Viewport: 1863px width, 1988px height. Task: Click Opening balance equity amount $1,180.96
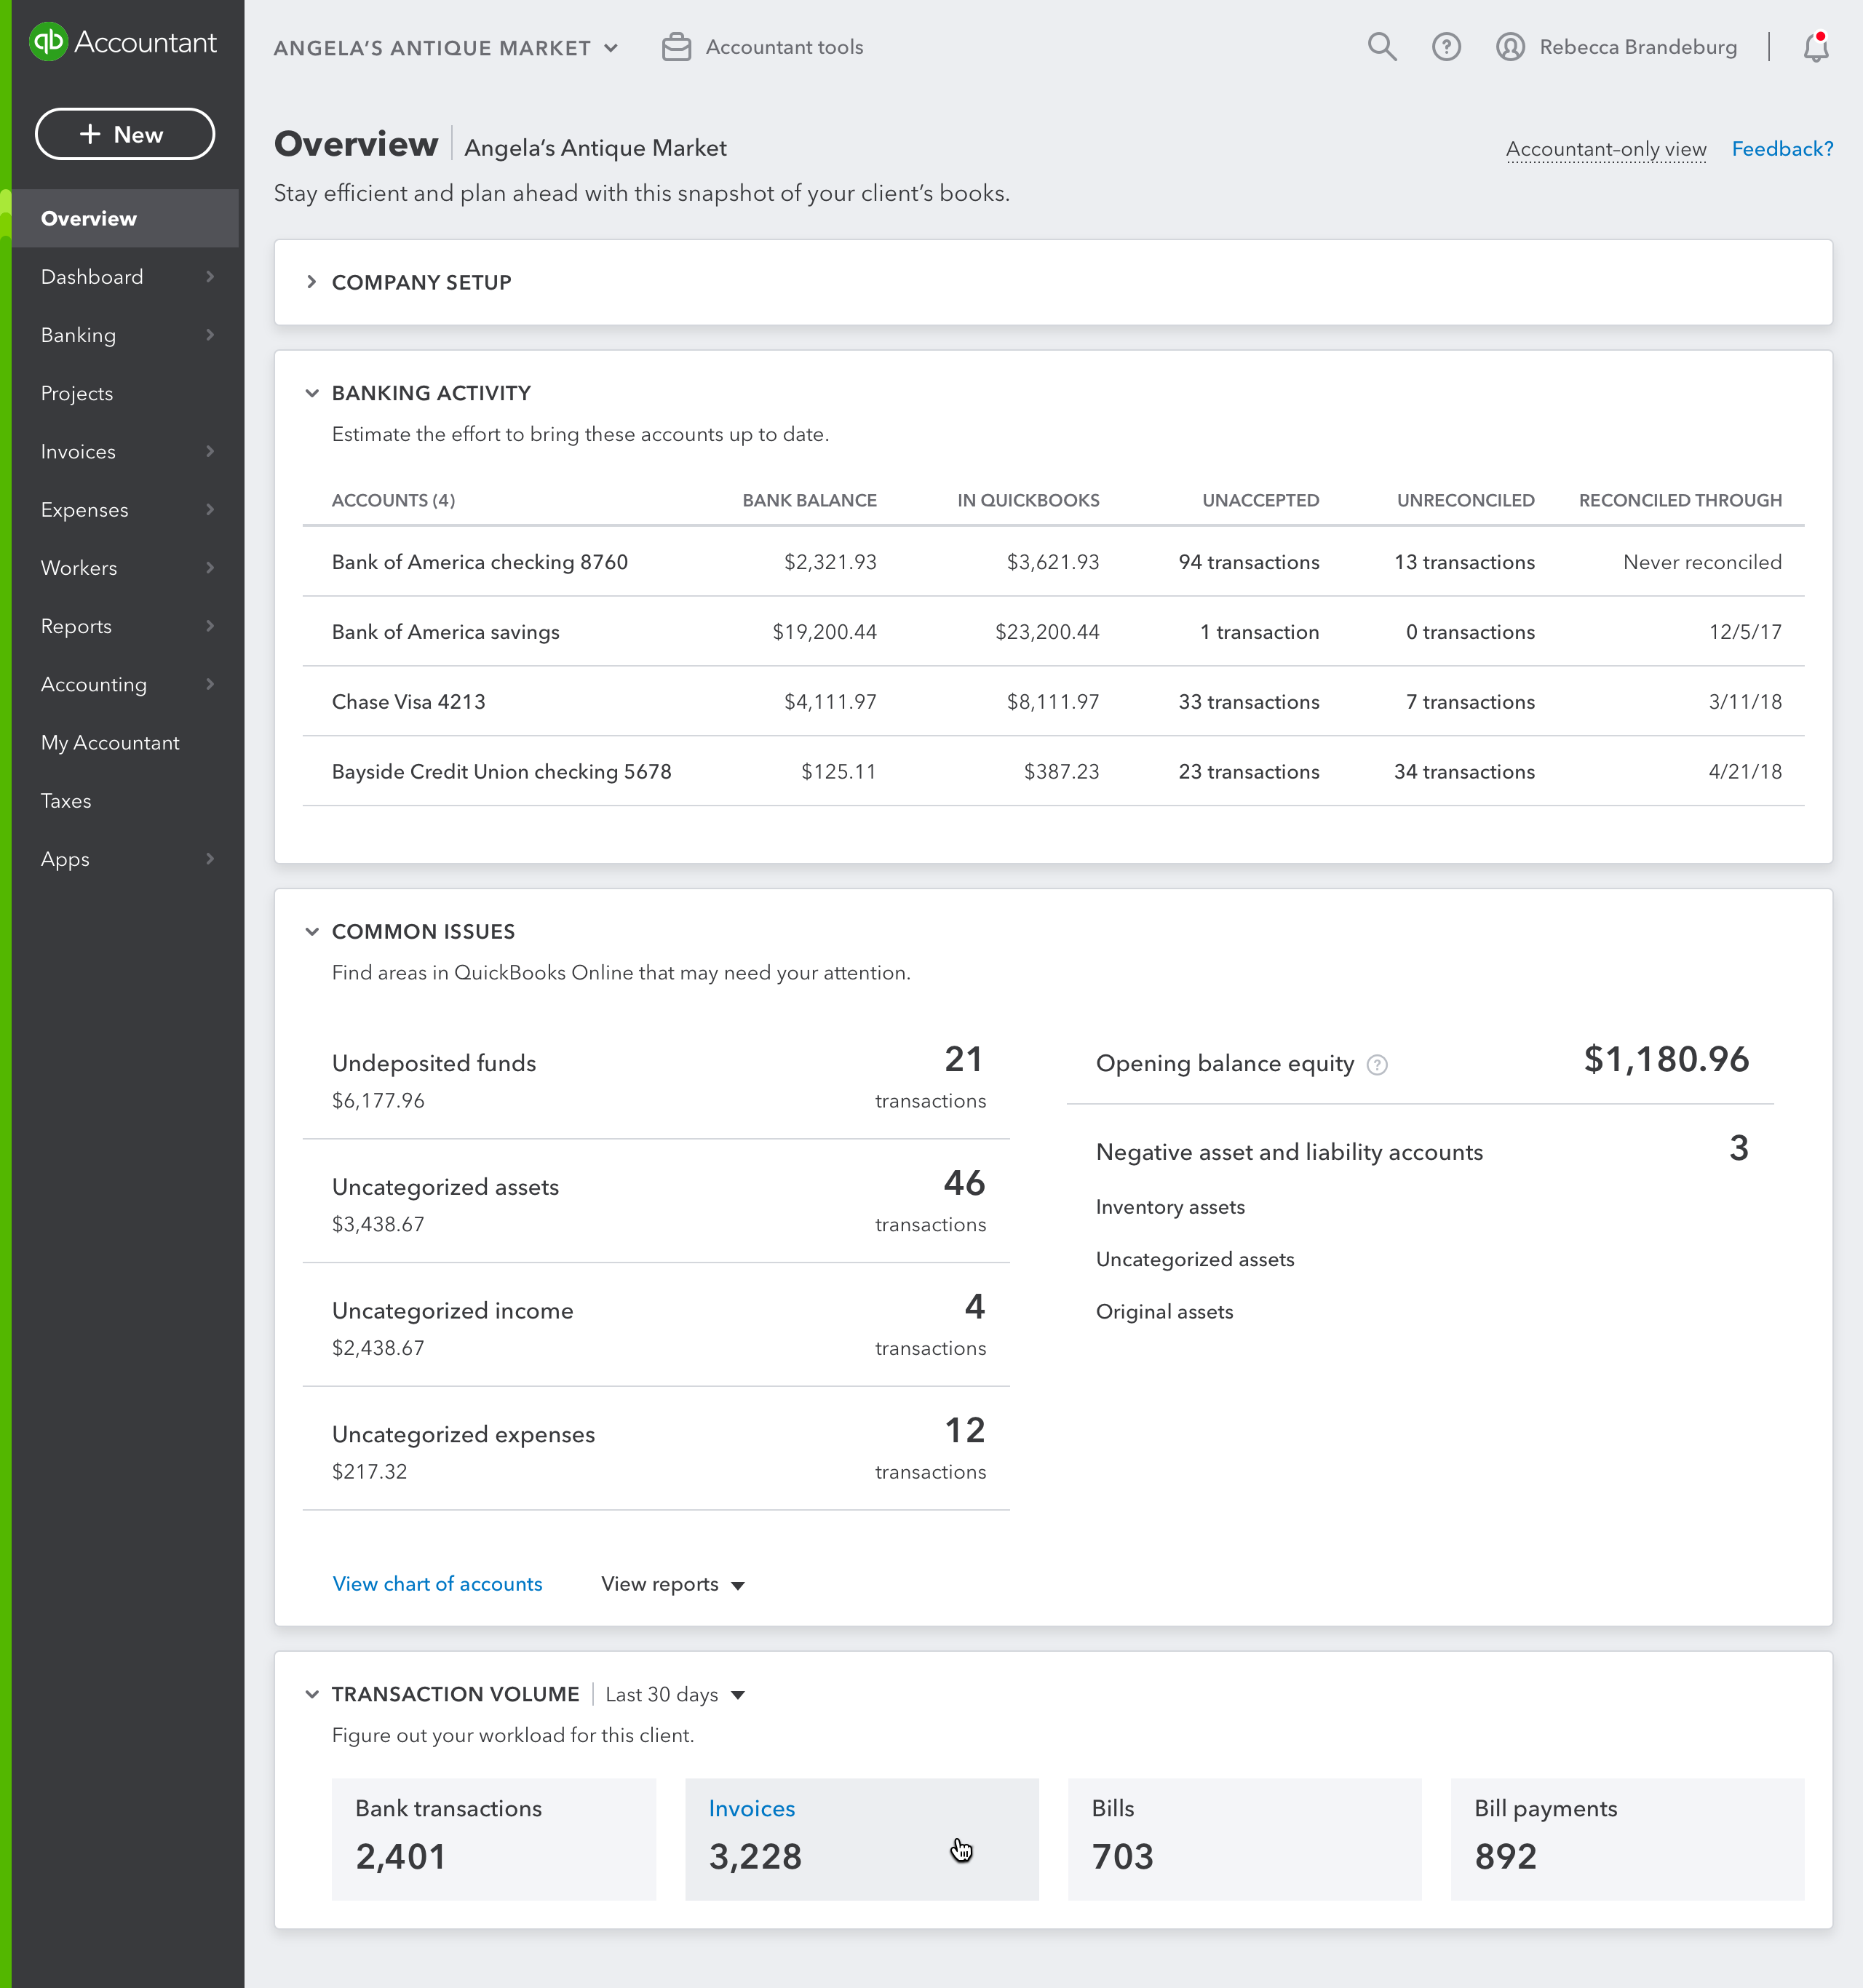click(x=1666, y=1059)
